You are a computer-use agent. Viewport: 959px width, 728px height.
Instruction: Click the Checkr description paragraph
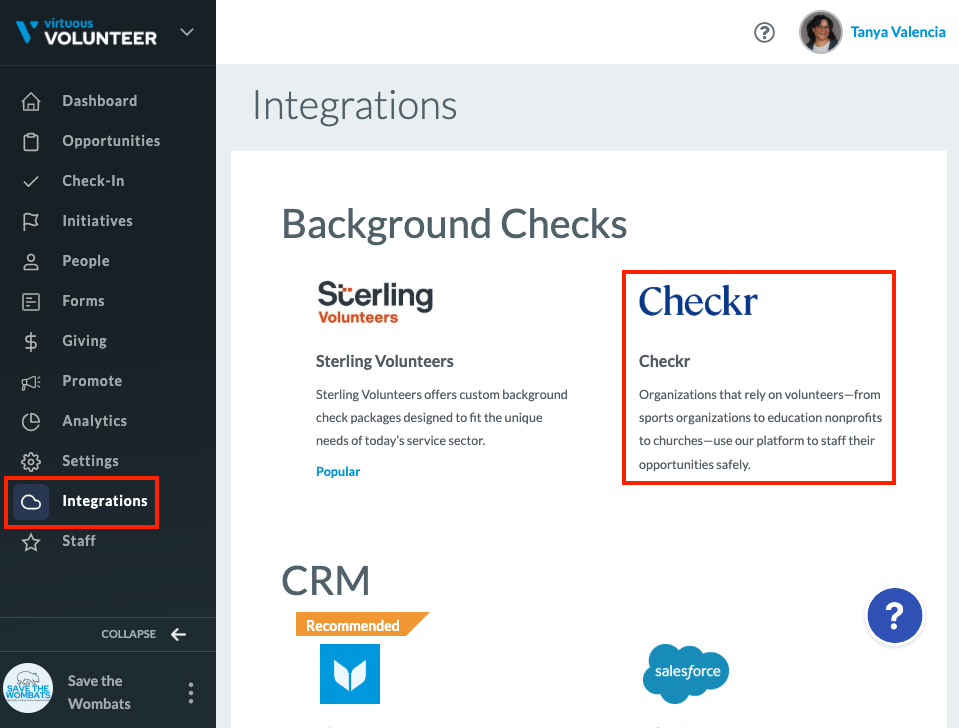coord(760,429)
